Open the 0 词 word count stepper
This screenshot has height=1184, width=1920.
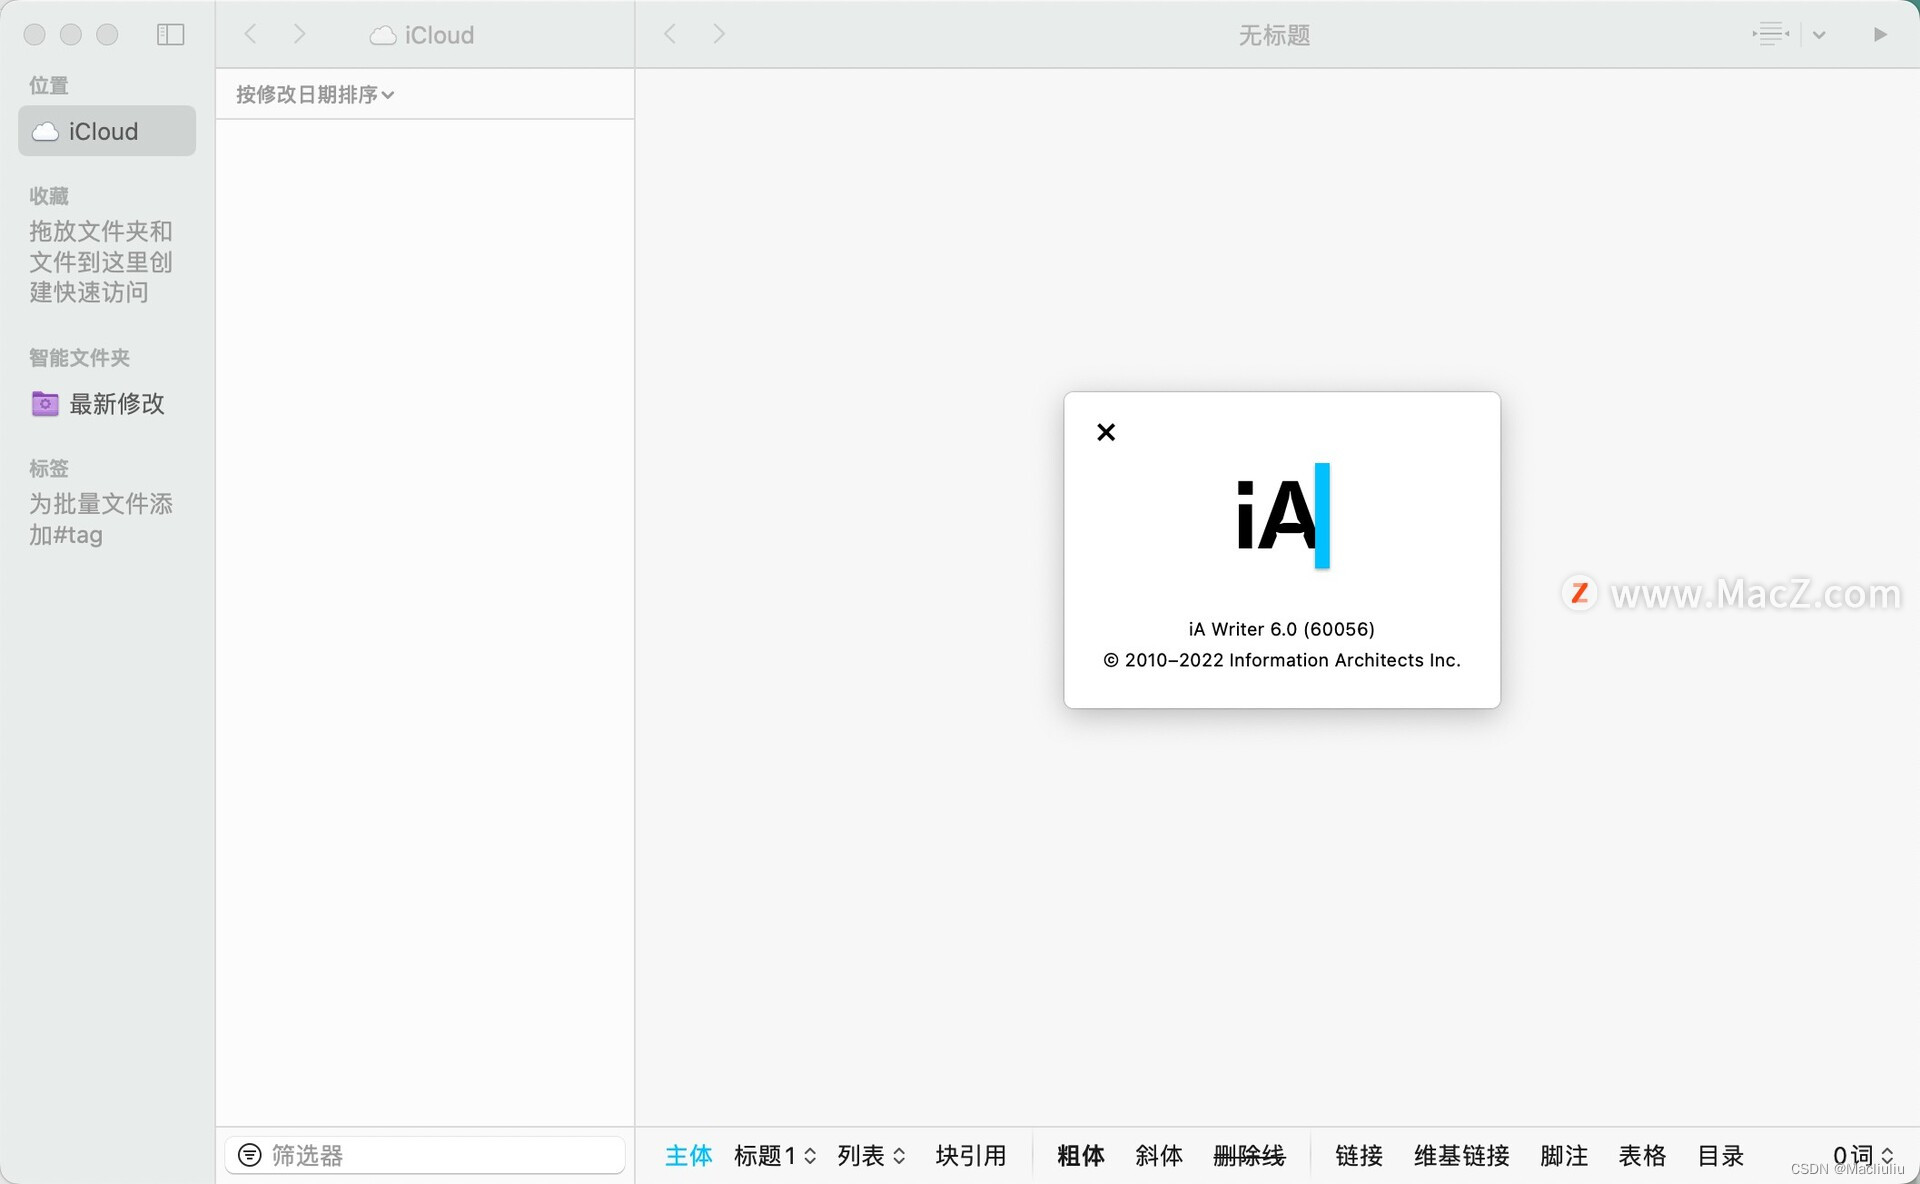[x=1863, y=1156]
